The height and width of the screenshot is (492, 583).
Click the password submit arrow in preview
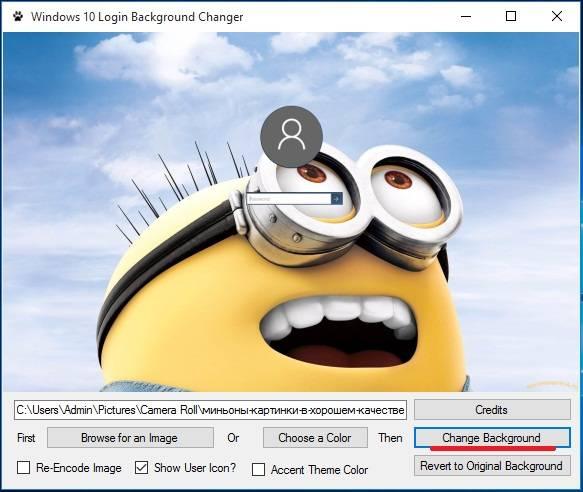(336, 199)
